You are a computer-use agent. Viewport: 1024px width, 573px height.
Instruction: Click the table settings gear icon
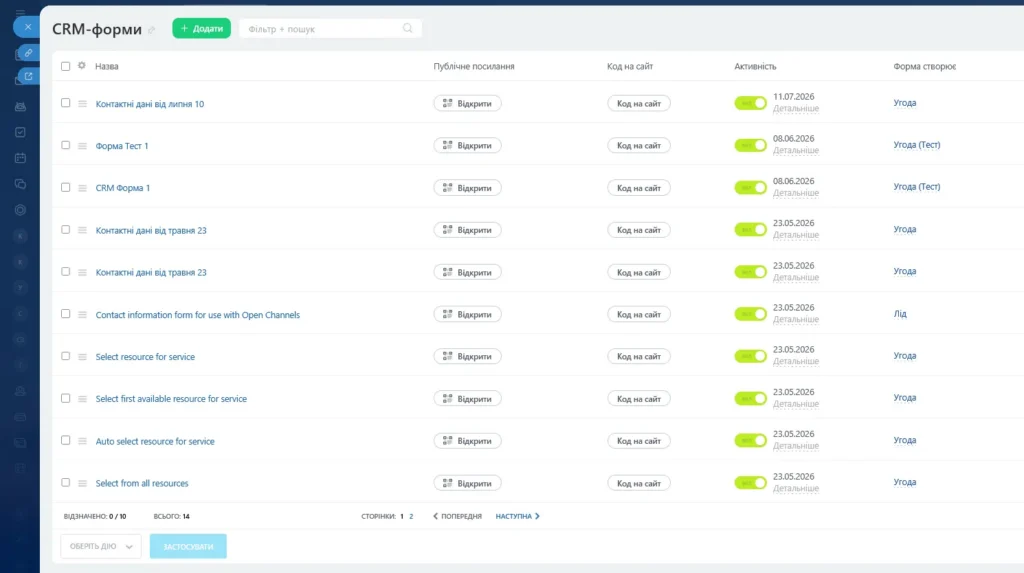[82, 65]
